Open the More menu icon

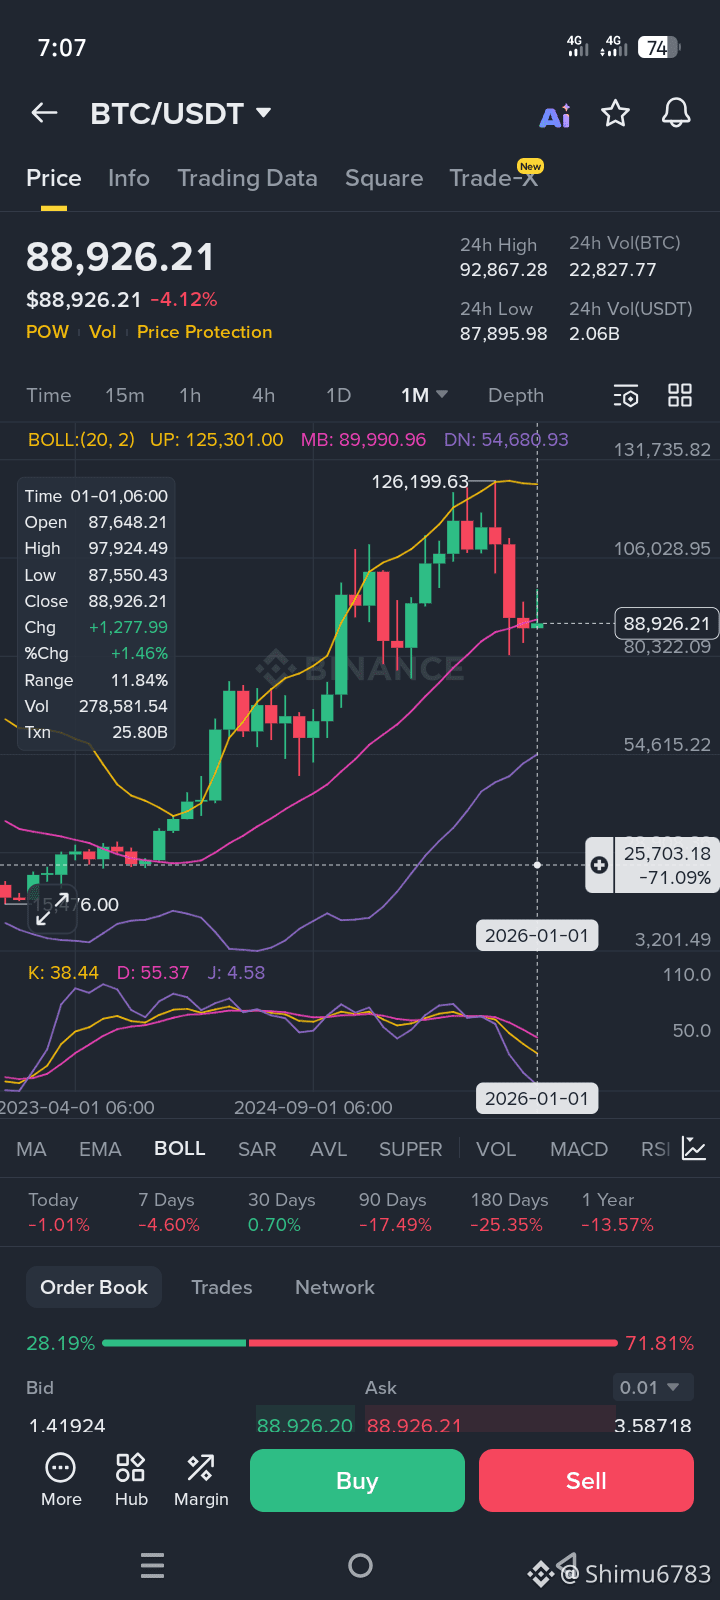(x=61, y=1480)
